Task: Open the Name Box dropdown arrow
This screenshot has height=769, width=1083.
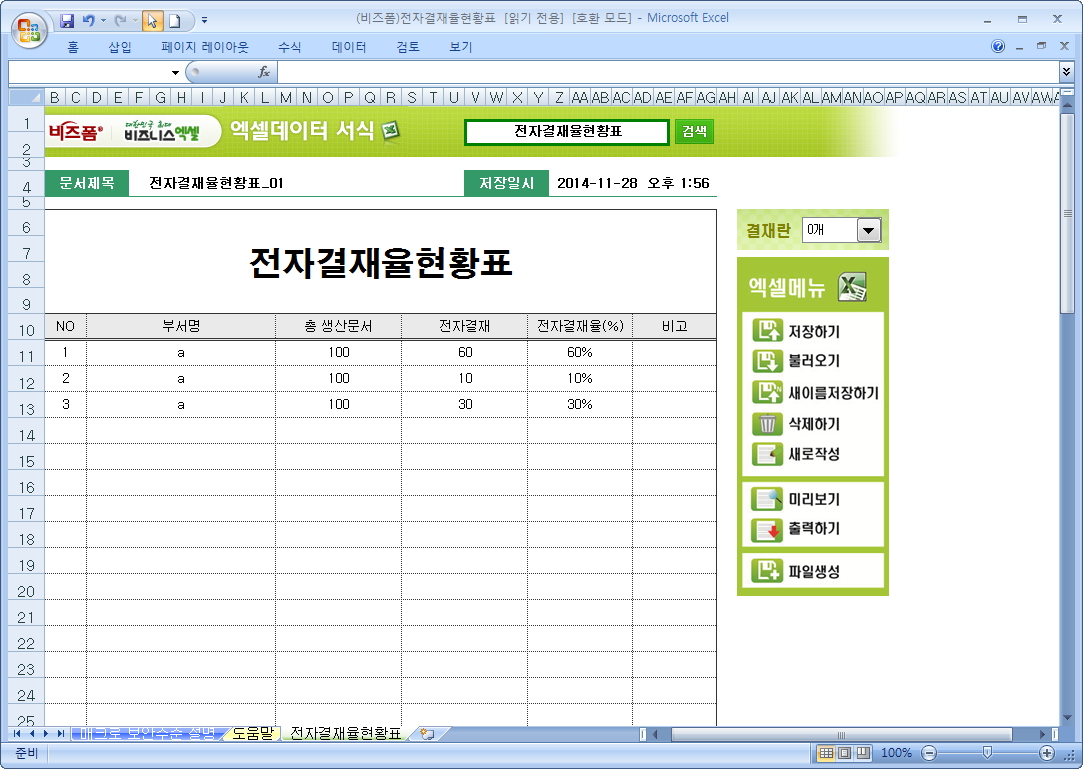Action: click(x=176, y=72)
